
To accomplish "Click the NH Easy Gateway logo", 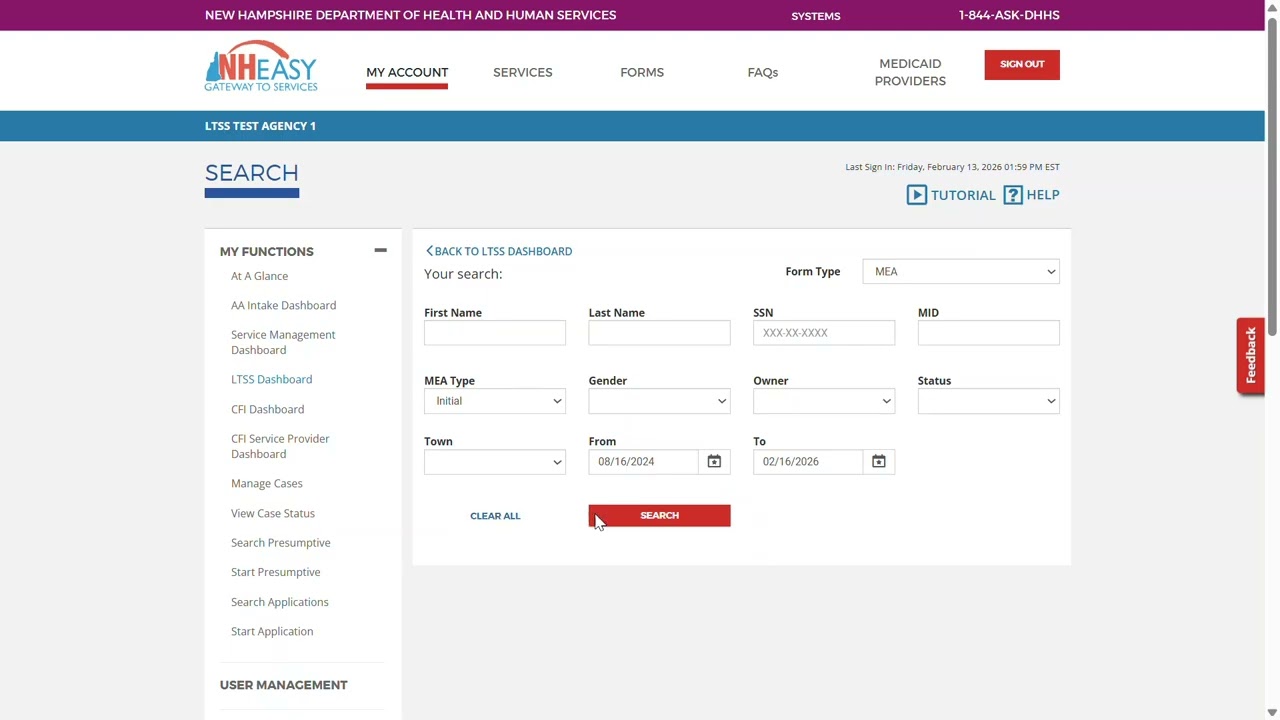I will tap(261, 67).
